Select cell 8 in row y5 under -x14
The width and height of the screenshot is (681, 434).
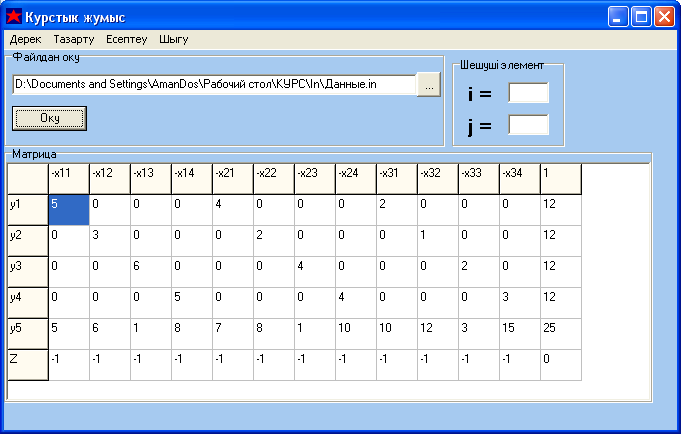coord(192,334)
